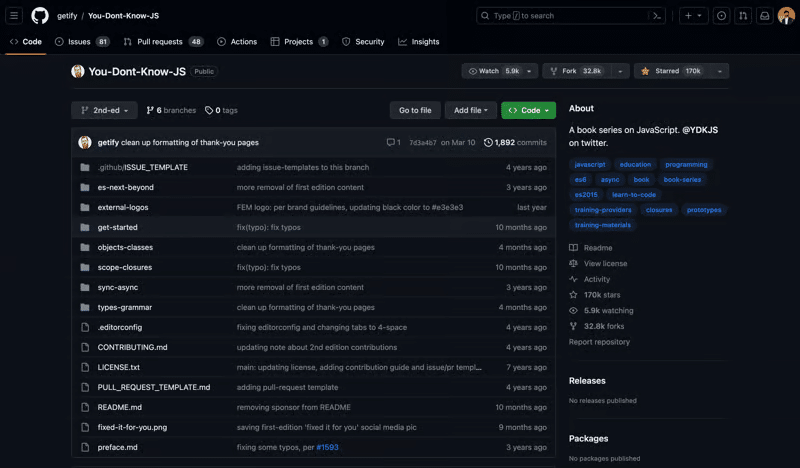The width and height of the screenshot is (800, 468).
Task: Open the command palette icon
Action: [x=657, y=16]
